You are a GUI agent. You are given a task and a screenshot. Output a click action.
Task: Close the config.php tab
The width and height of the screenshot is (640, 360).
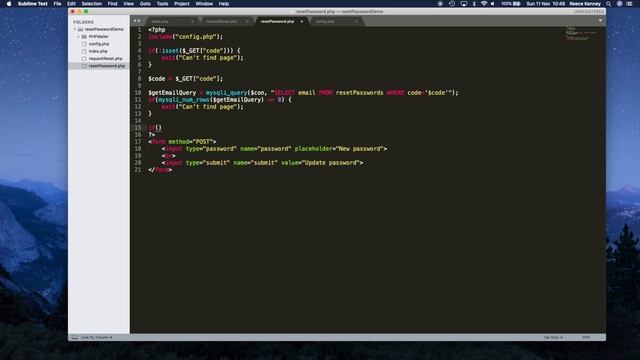(x=356, y=21)
